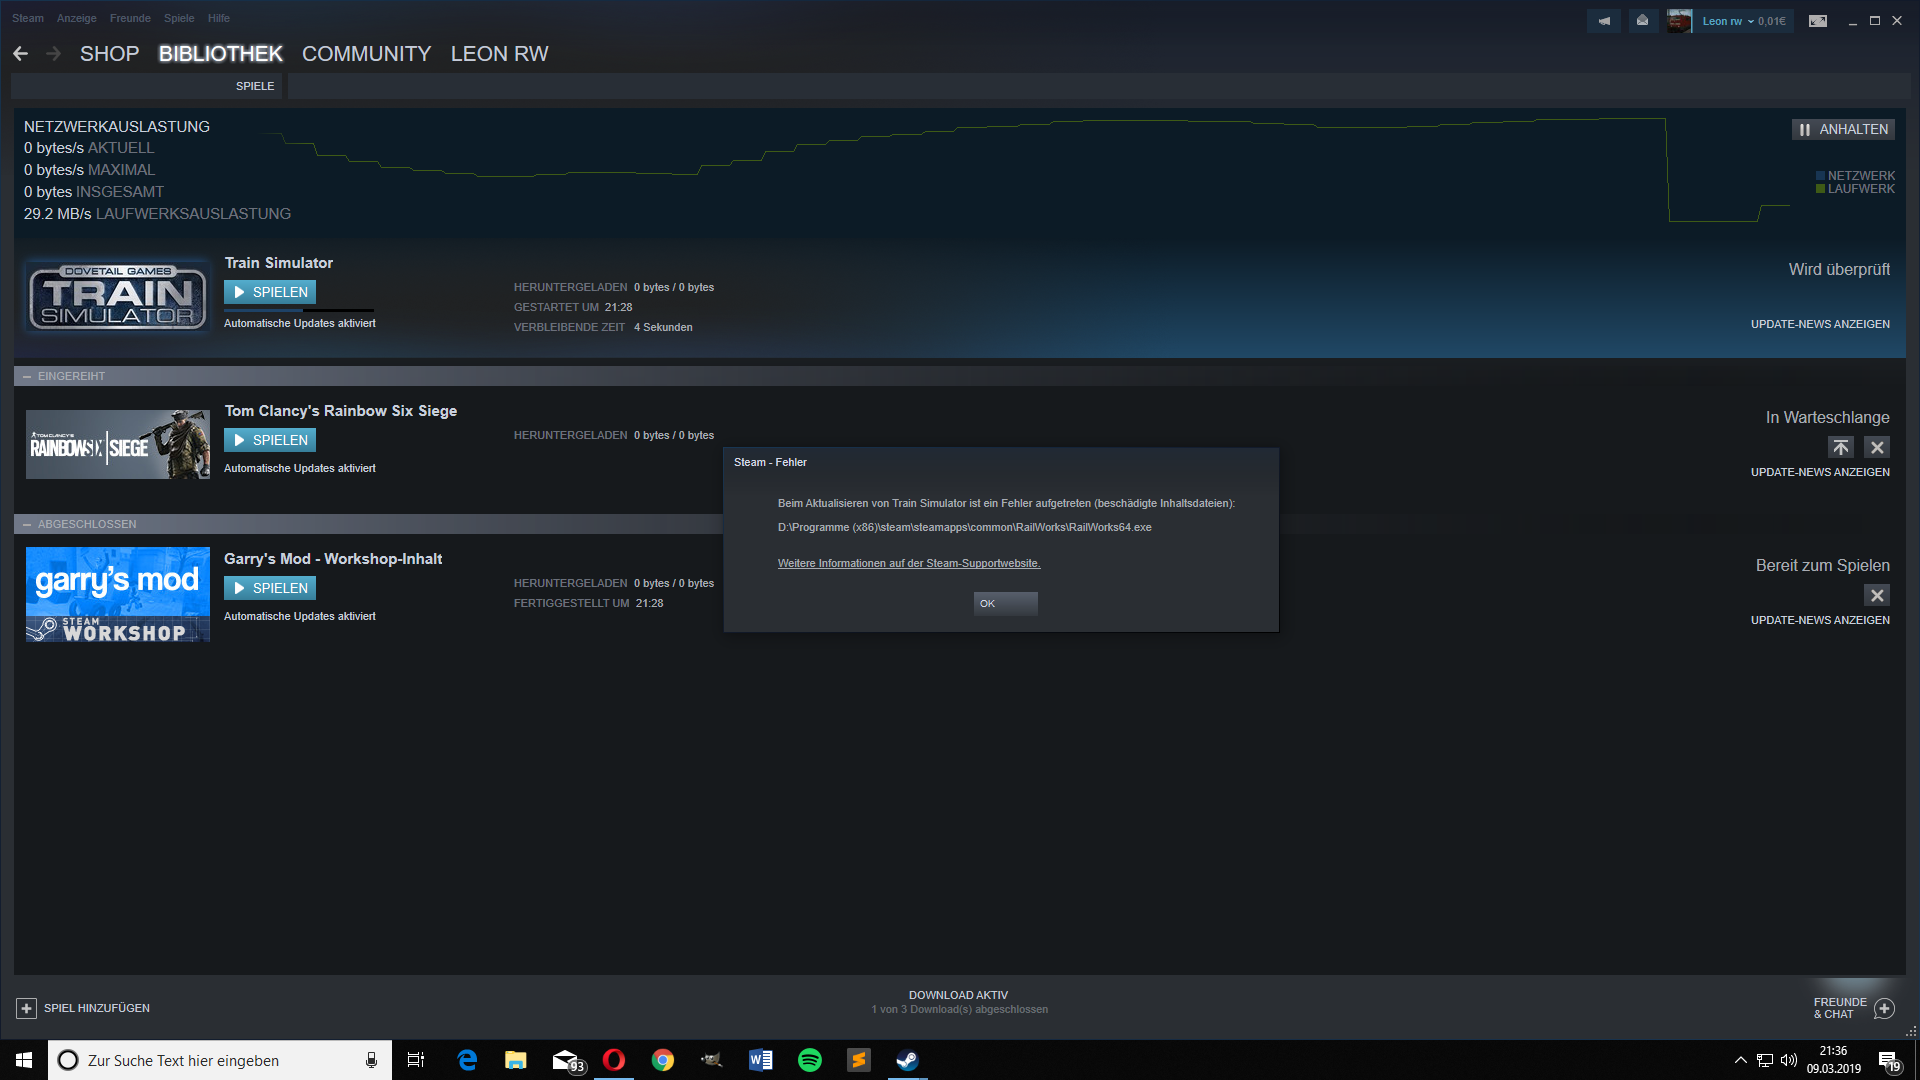Open the inbox envelope icon
The image size is (1920, 1080).
[1642, 21]
